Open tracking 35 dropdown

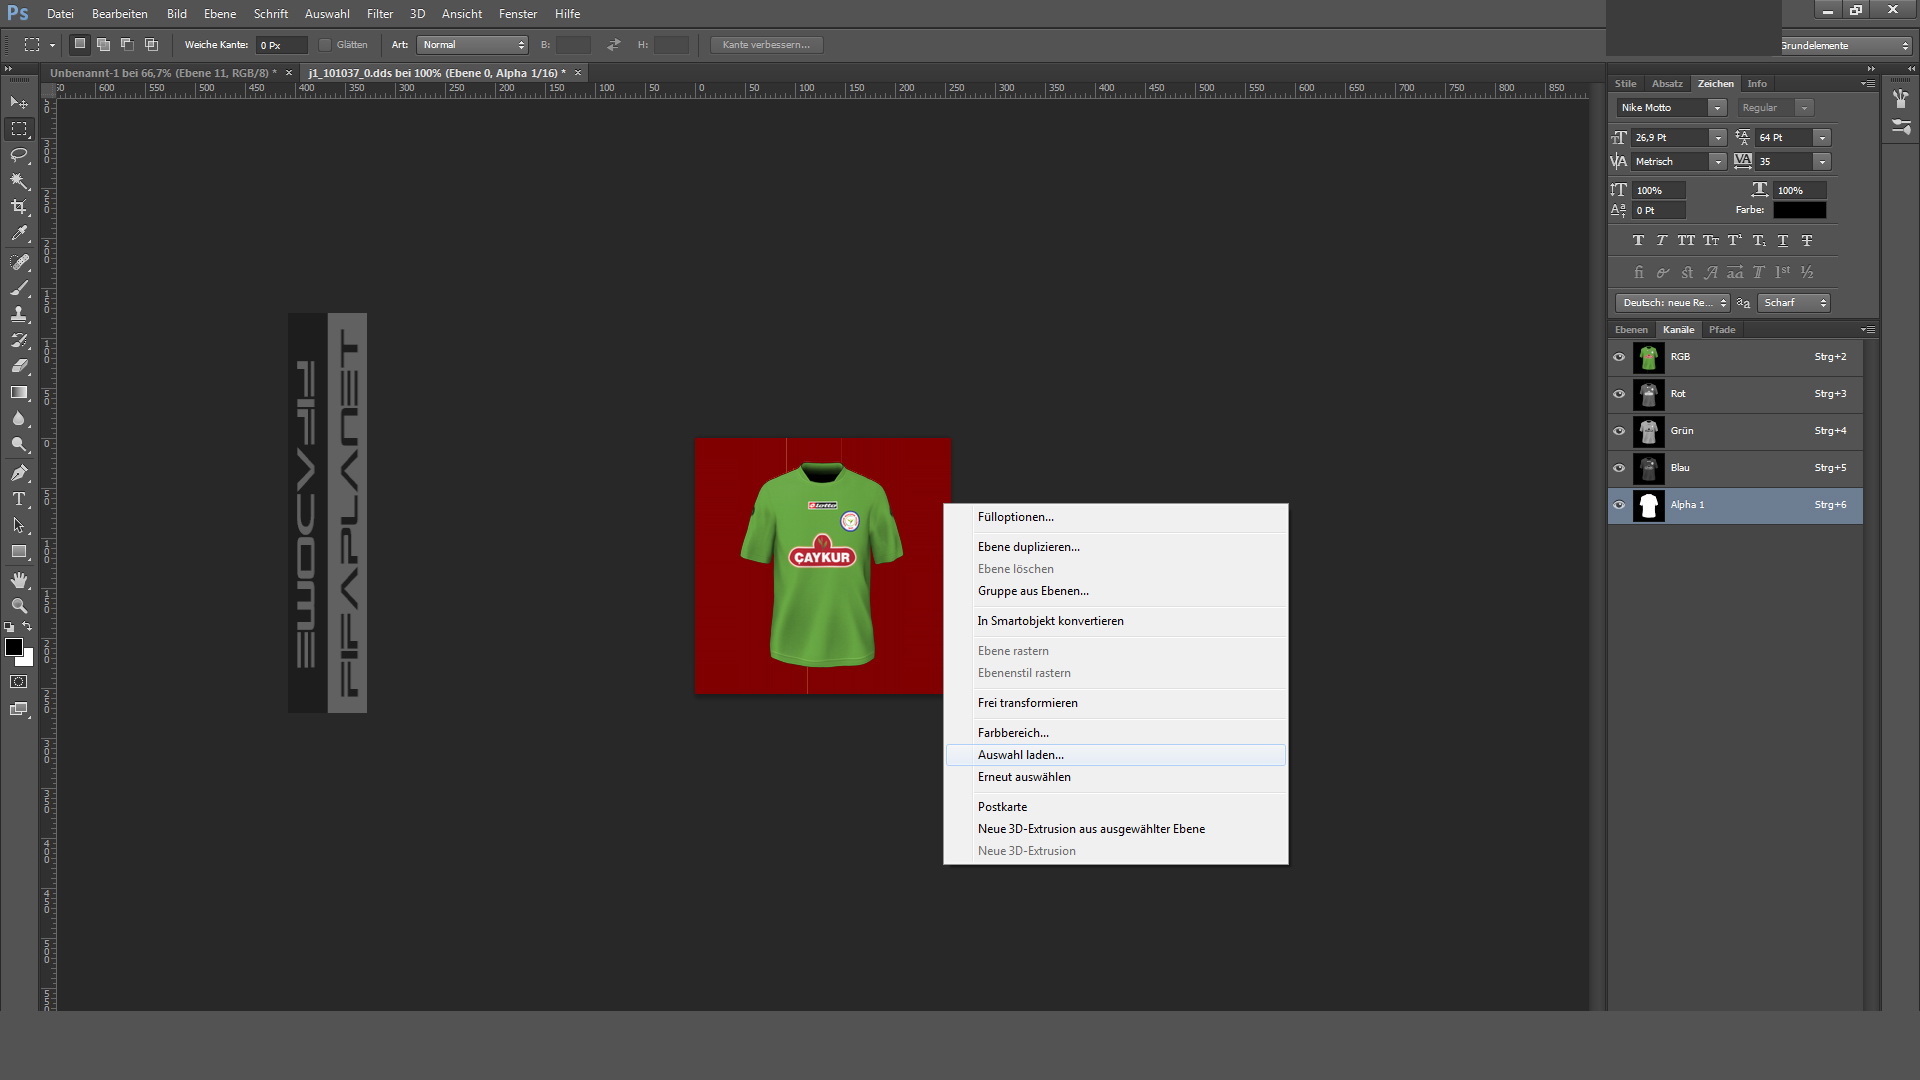point(1822,162)
